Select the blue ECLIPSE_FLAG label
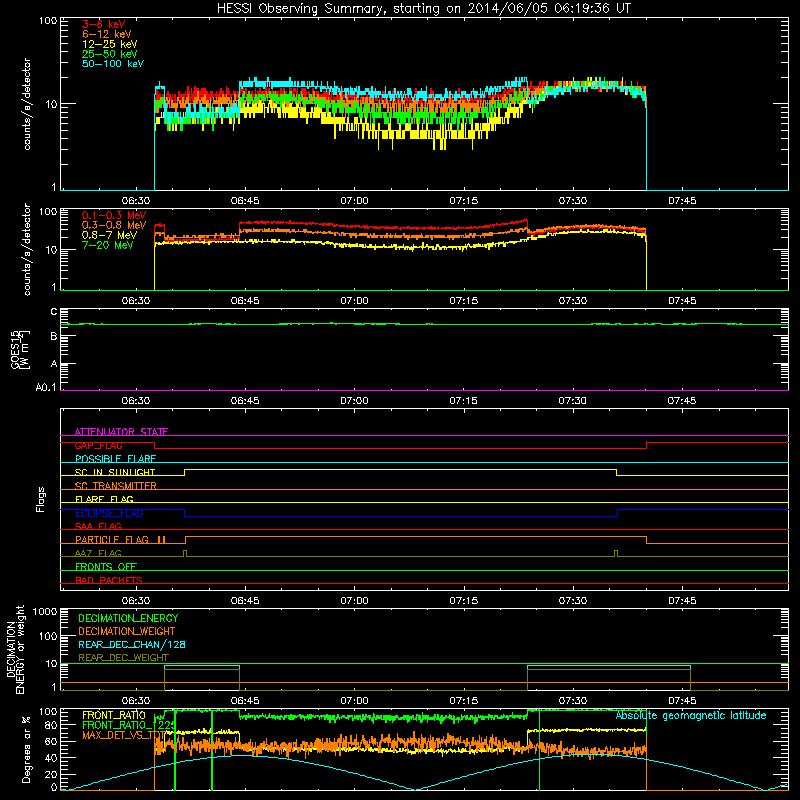 109,513
